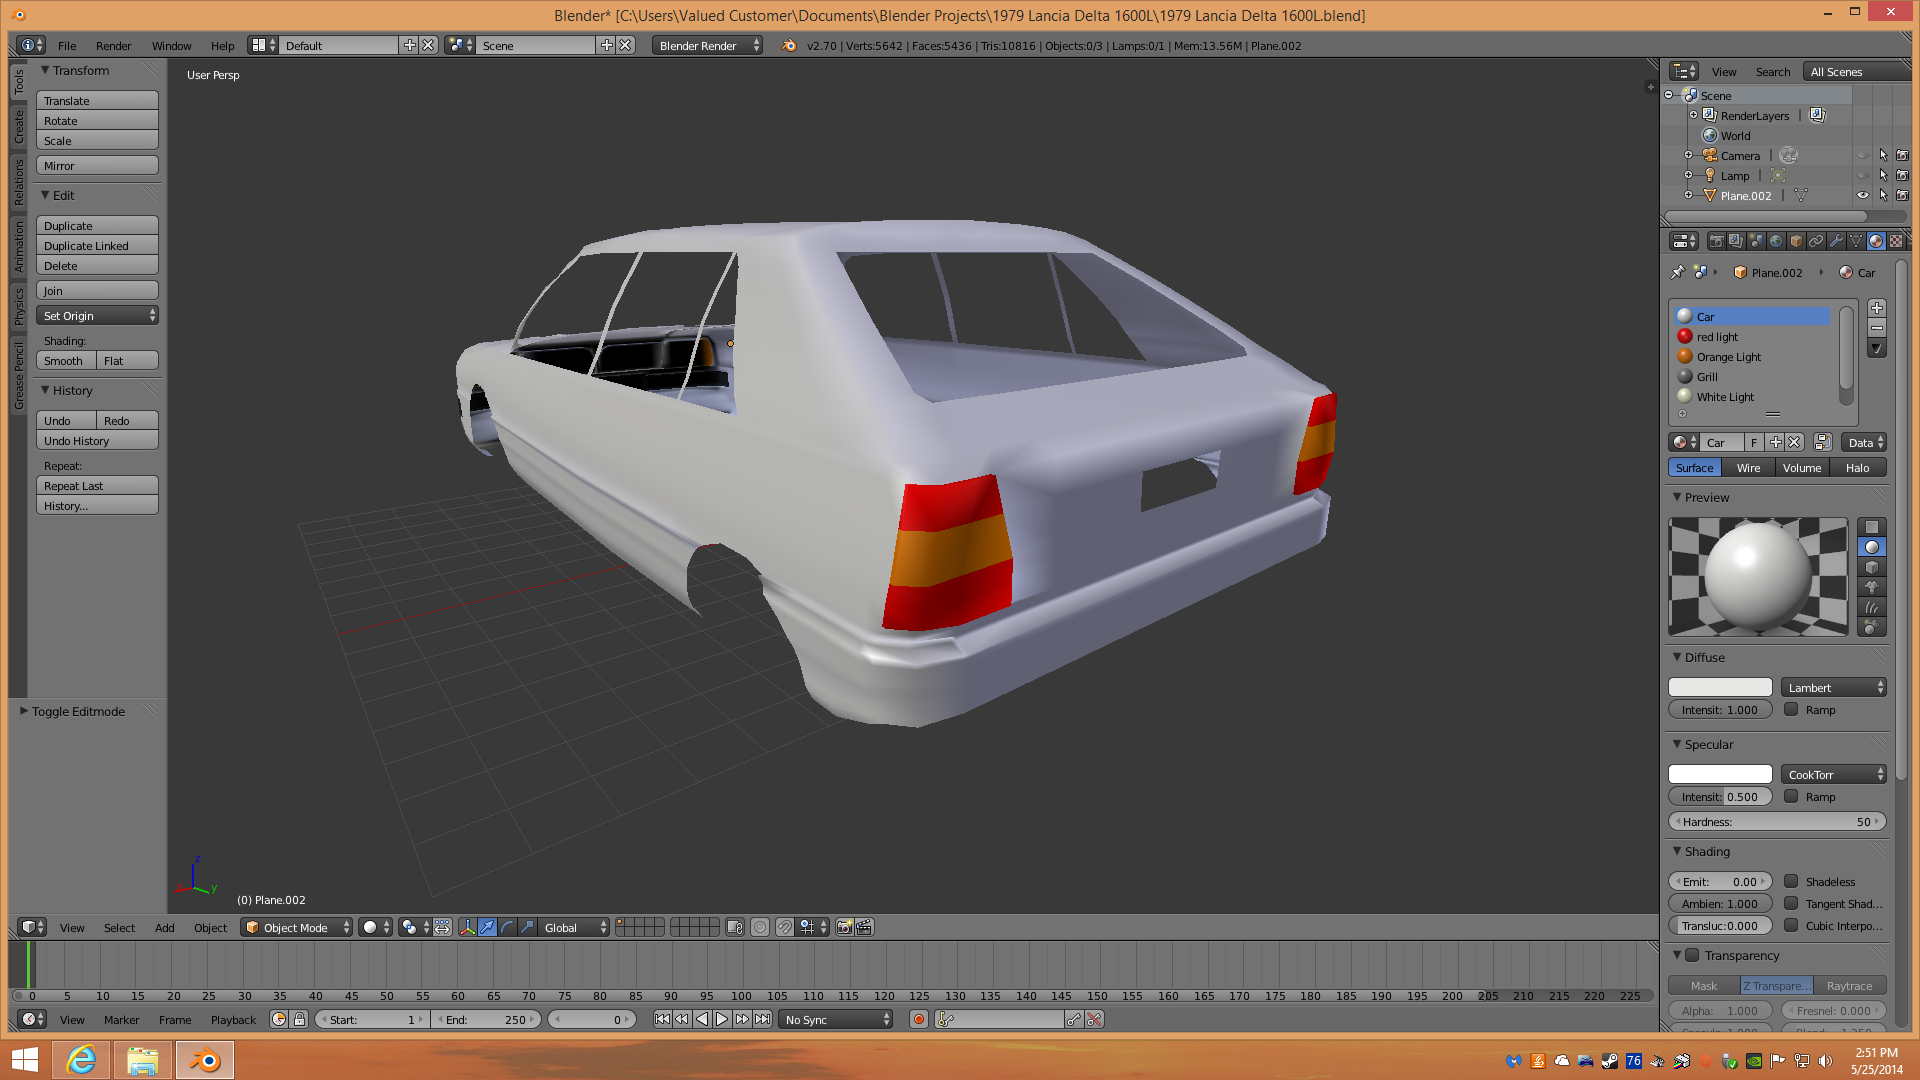Open the Blender Render engine dropdown
The height and width of the screenshot is (1080, 1920).
point(707,46)
